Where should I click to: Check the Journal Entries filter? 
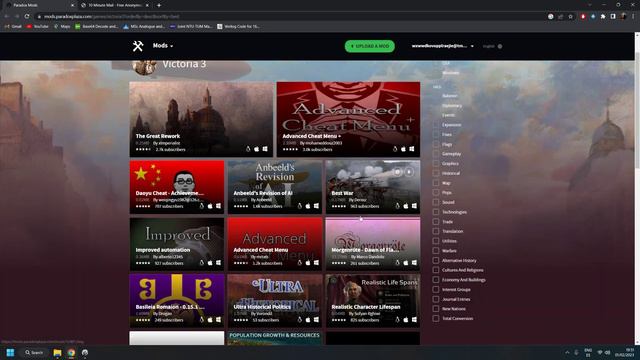tap(436, 299)
